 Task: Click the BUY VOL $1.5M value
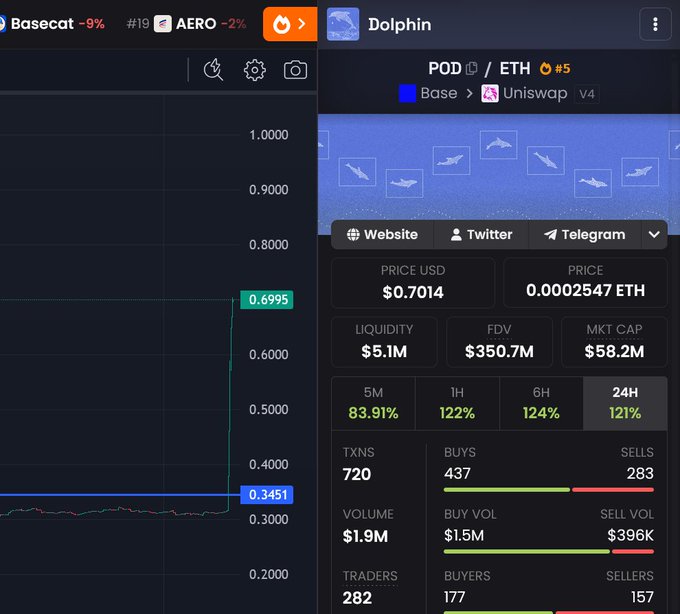tap(464, 536)
